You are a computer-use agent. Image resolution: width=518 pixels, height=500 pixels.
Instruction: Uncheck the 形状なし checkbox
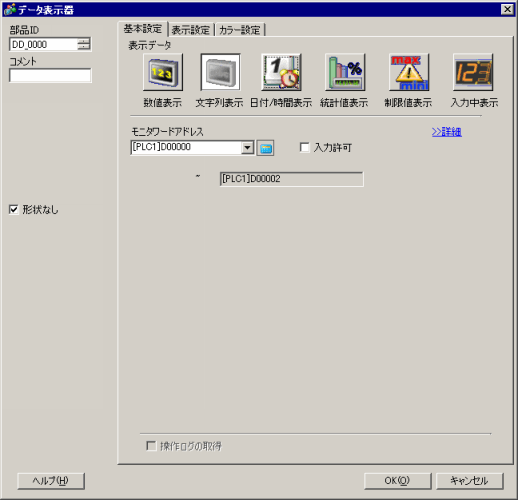pyautogui.click(x=14, y=210)
